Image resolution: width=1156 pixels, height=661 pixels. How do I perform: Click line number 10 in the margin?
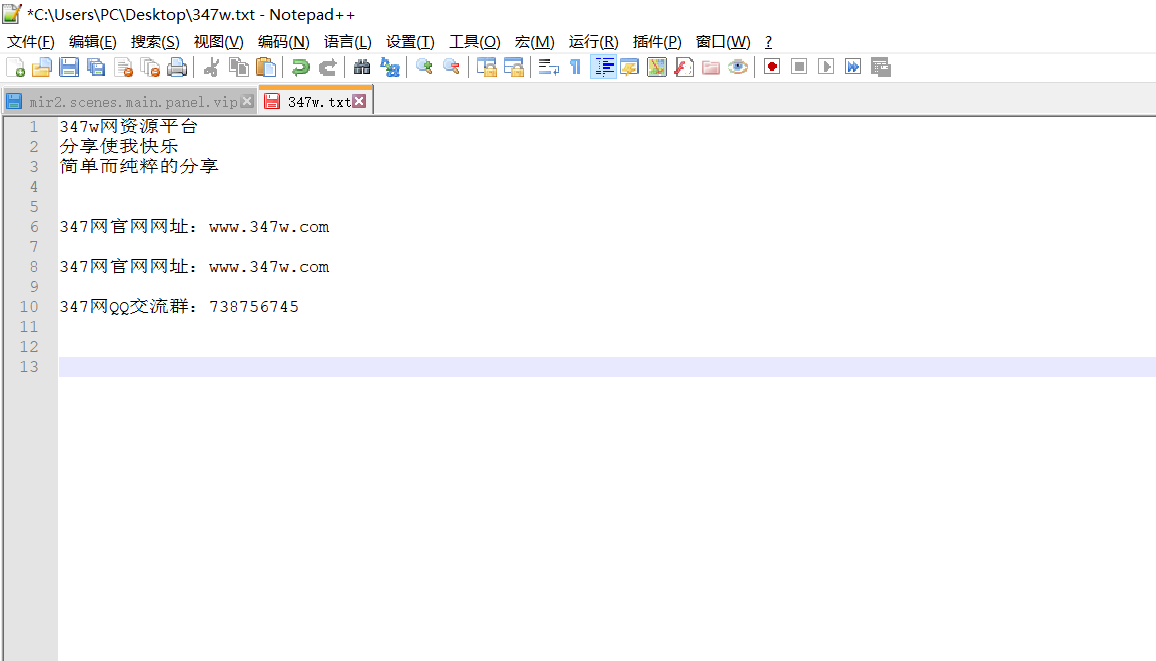[29, 307]
